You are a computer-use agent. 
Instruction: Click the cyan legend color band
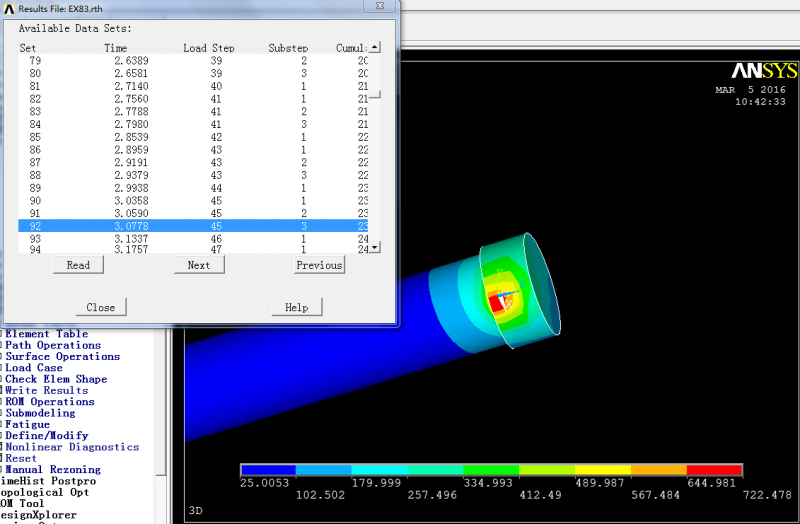[379, 469]
